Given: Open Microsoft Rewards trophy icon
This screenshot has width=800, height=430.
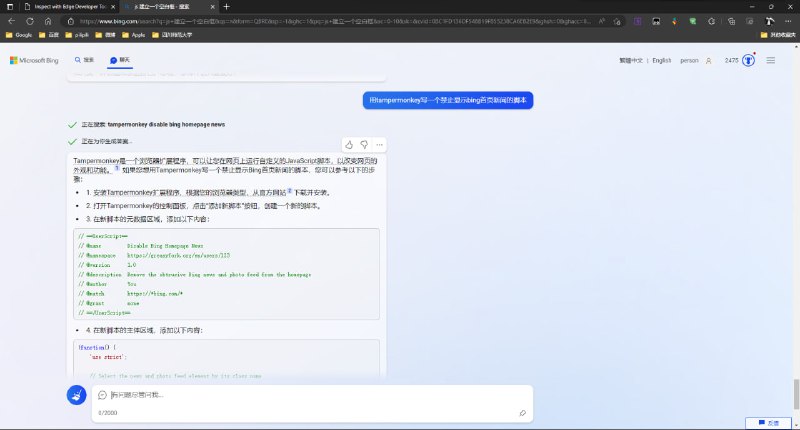Looking at the screenshot, I should tap(748, 60).
